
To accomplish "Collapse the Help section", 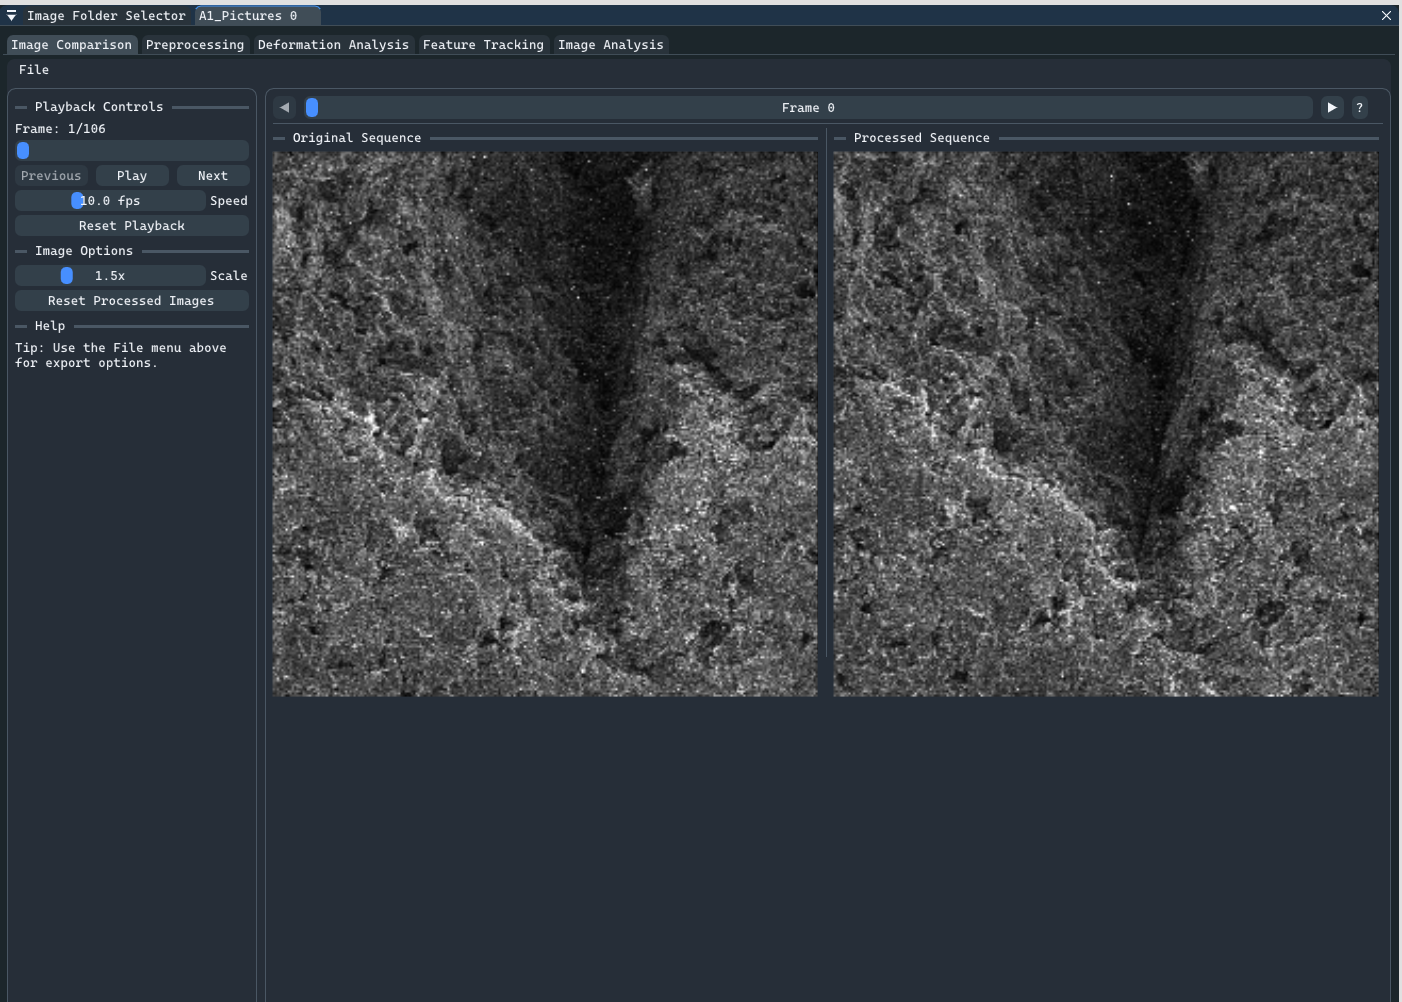I will click(x=20, y=325).
